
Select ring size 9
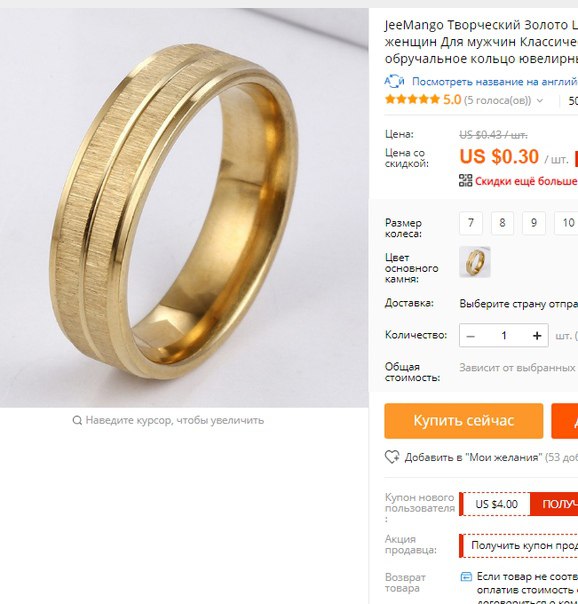coord(534,223)
